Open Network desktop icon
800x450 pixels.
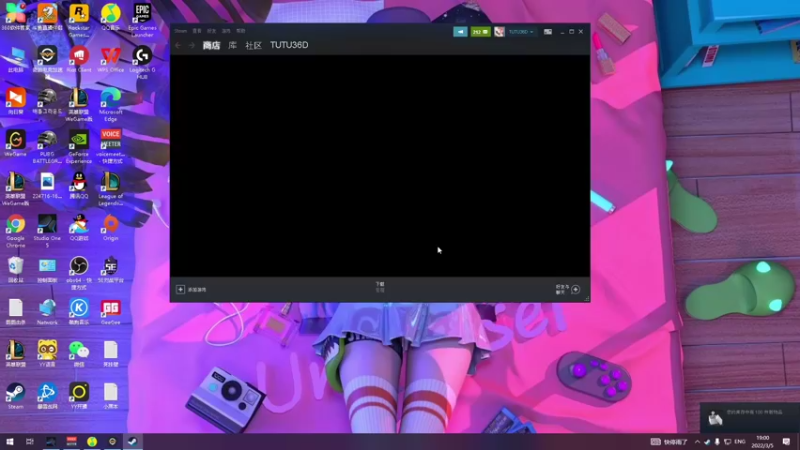[x=47, y=312]
